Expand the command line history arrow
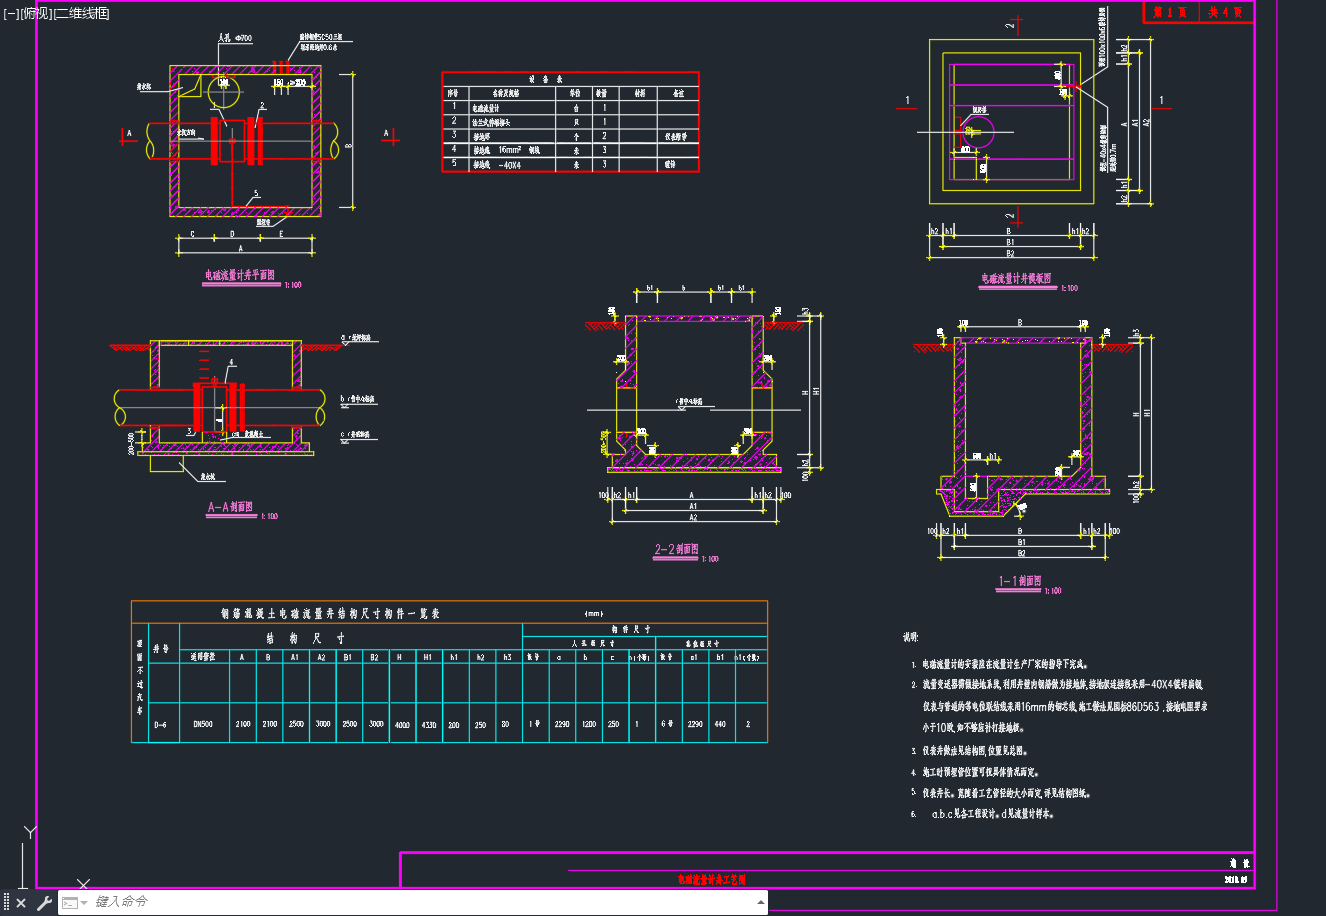1326x916 pixels. [x=761, y=903]
